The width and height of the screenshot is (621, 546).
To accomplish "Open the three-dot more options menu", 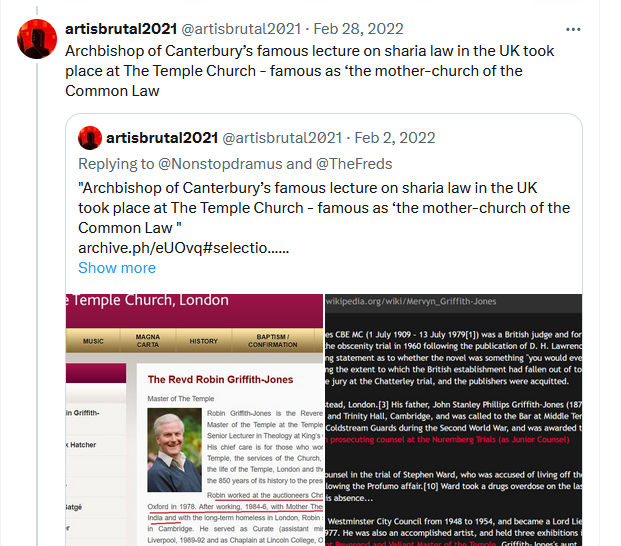I will point(573,30).
